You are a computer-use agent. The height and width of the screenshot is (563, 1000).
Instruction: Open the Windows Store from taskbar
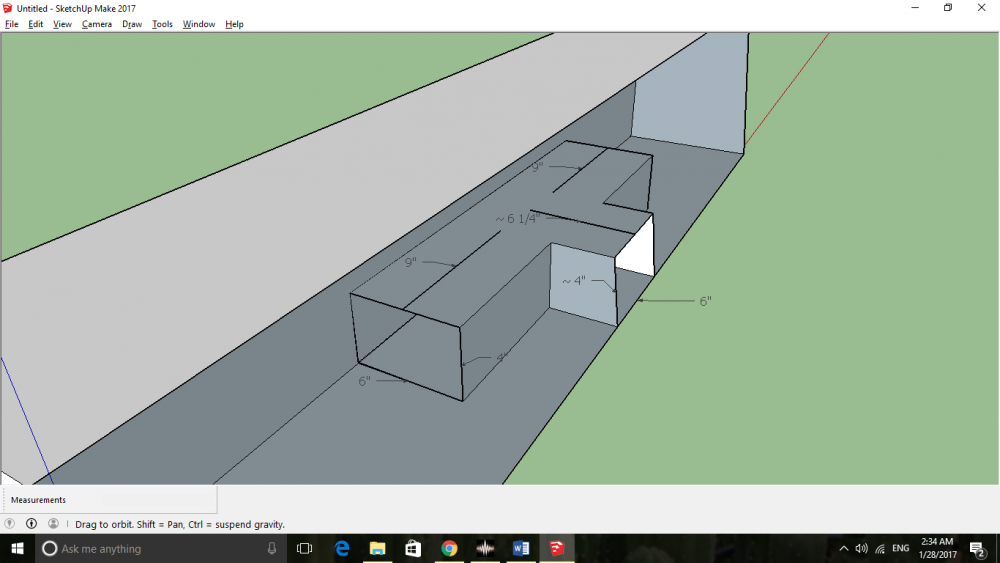tap(413, 548)
